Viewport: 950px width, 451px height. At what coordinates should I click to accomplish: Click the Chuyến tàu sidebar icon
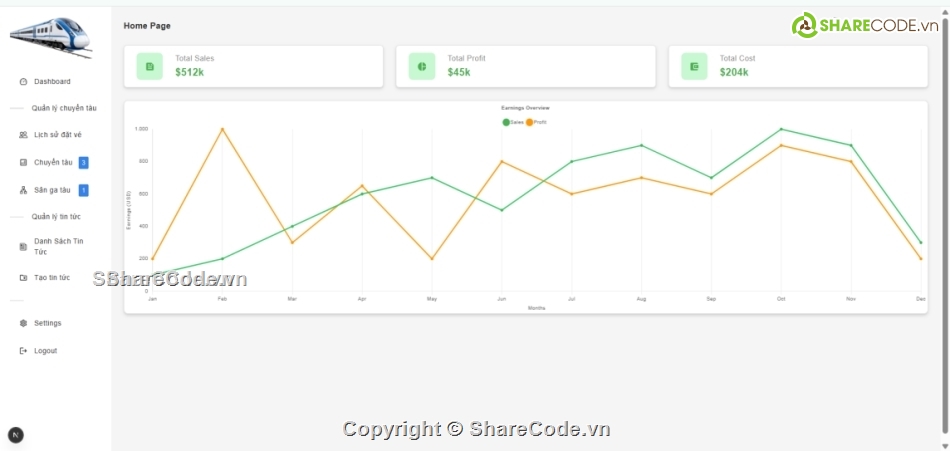point(23,162)
